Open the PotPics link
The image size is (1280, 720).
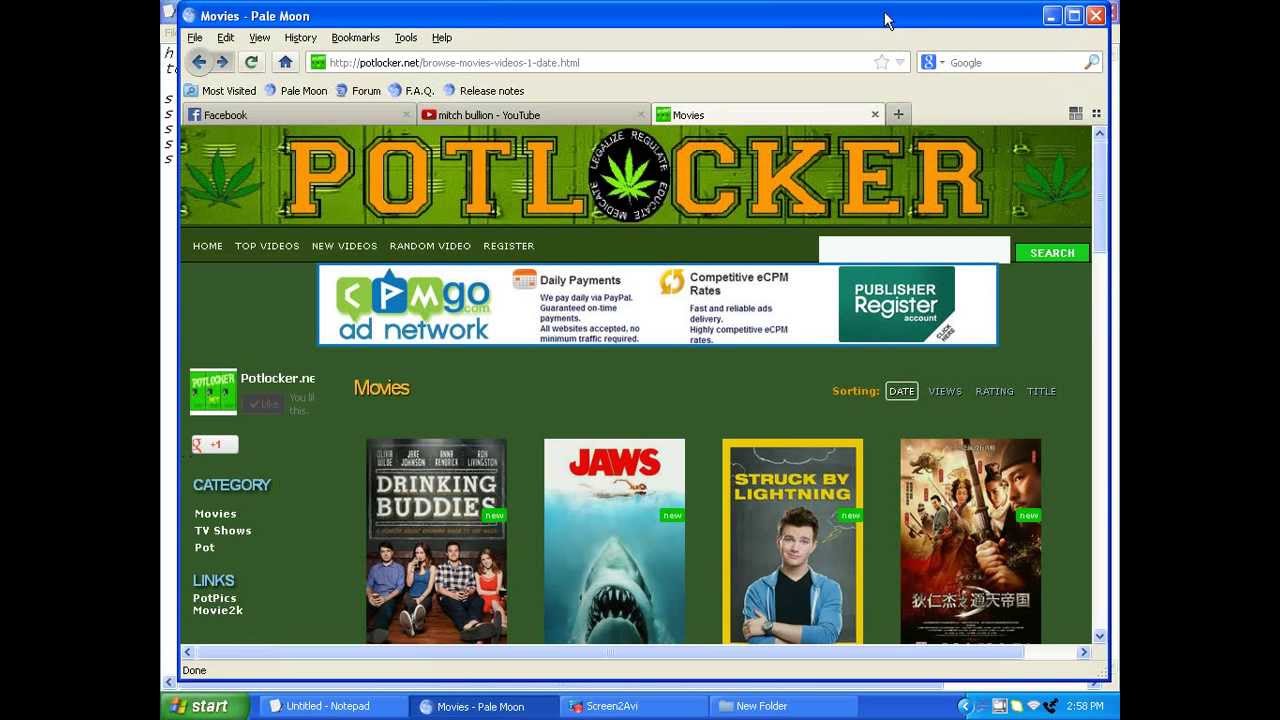click(x=215, y=598)
